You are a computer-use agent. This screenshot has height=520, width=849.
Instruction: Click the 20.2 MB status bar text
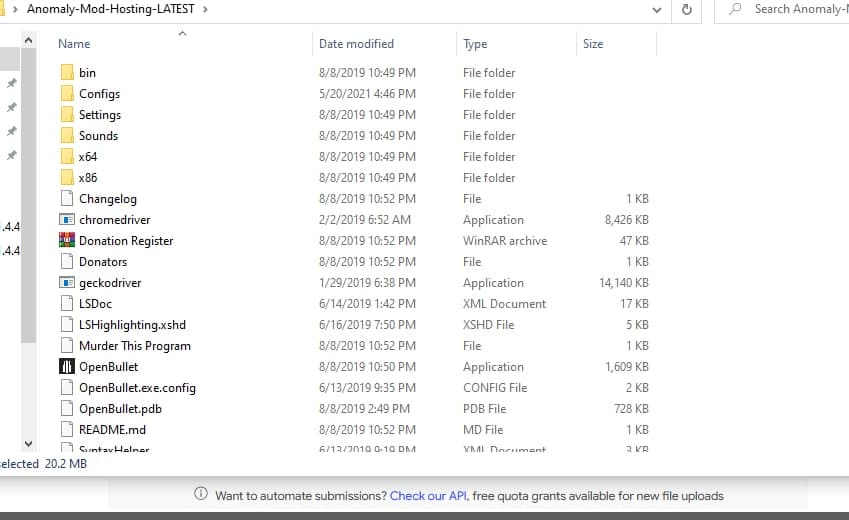click(66, 464)
